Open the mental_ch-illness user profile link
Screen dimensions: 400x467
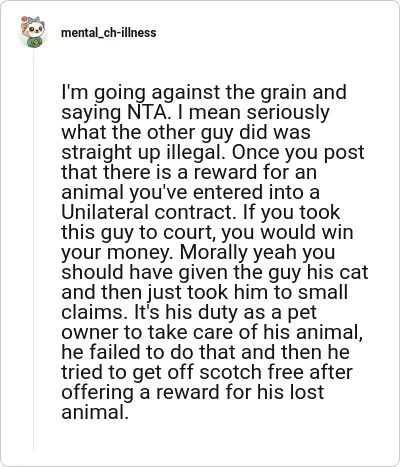pyautogui.click(x=109, y=33)
